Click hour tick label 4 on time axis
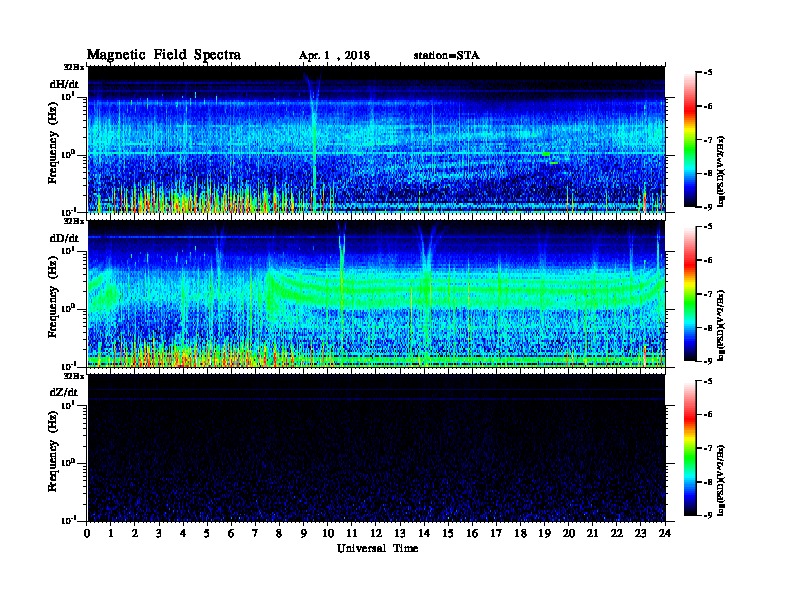 183,533
